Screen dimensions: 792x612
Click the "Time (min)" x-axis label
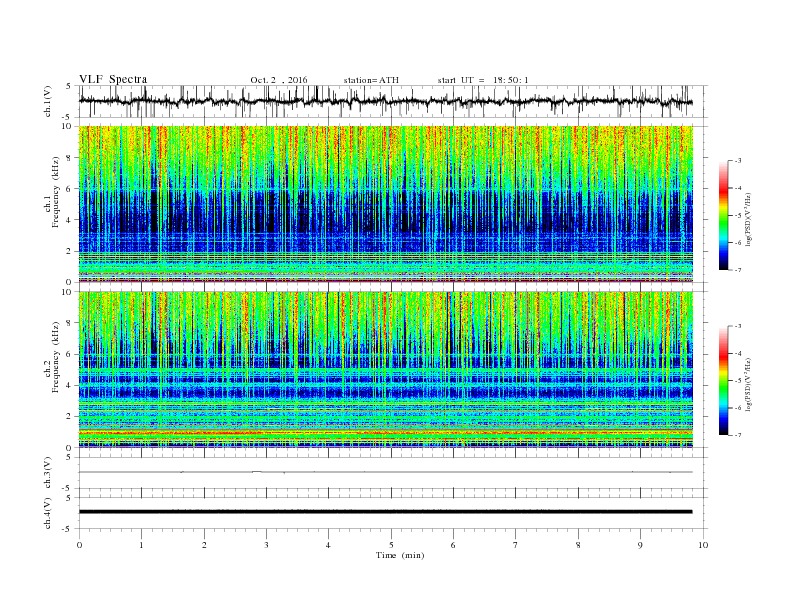[x=400, y=555]
